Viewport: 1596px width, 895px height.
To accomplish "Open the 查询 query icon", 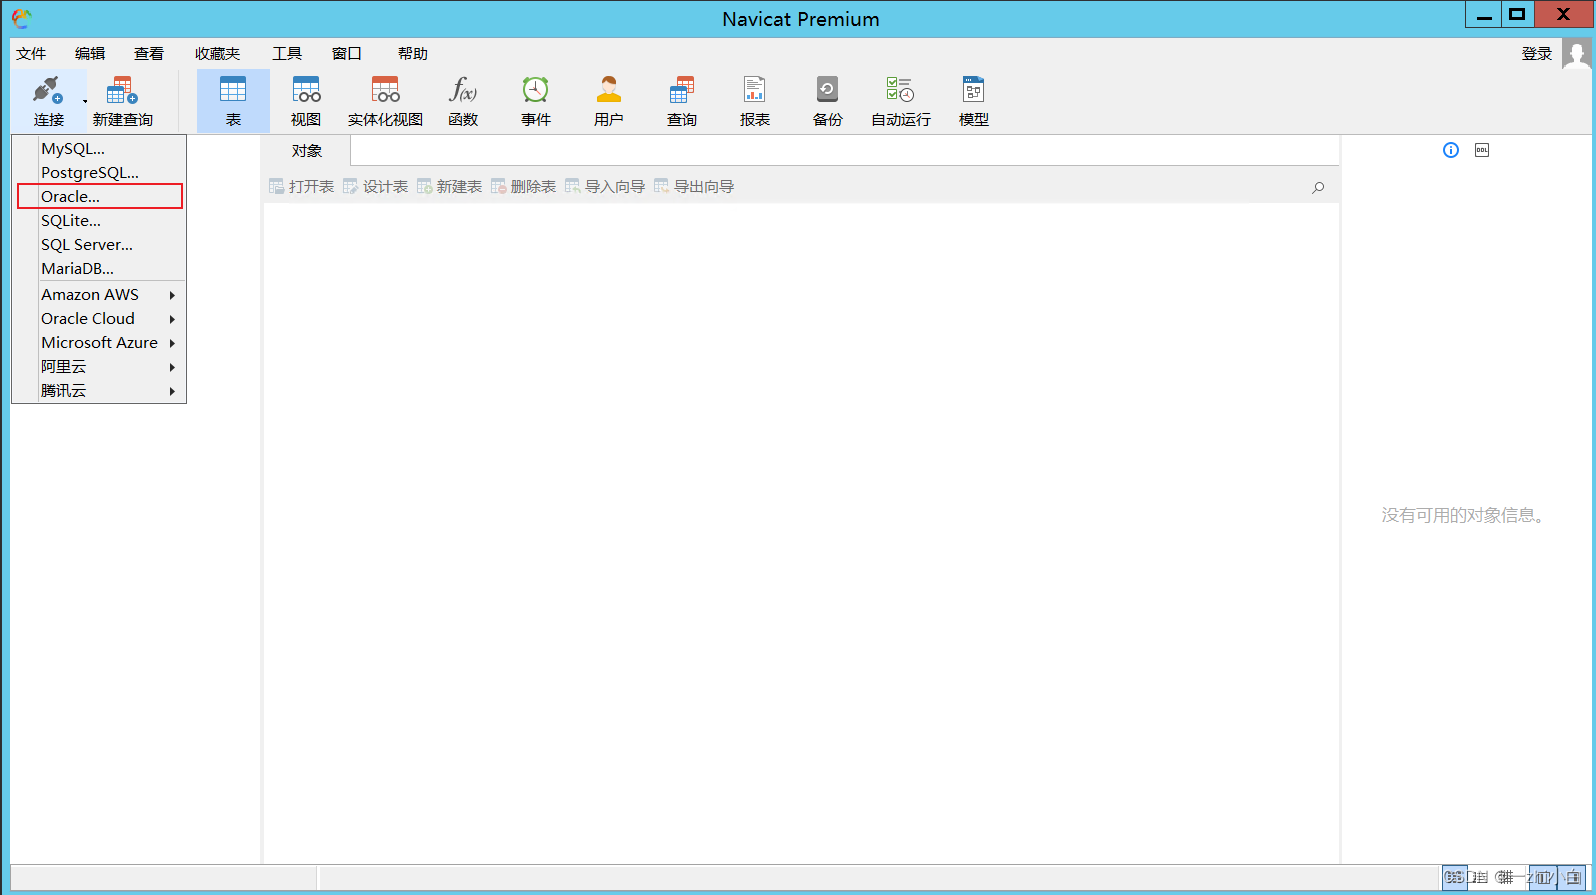I will (x=682, y=90).
